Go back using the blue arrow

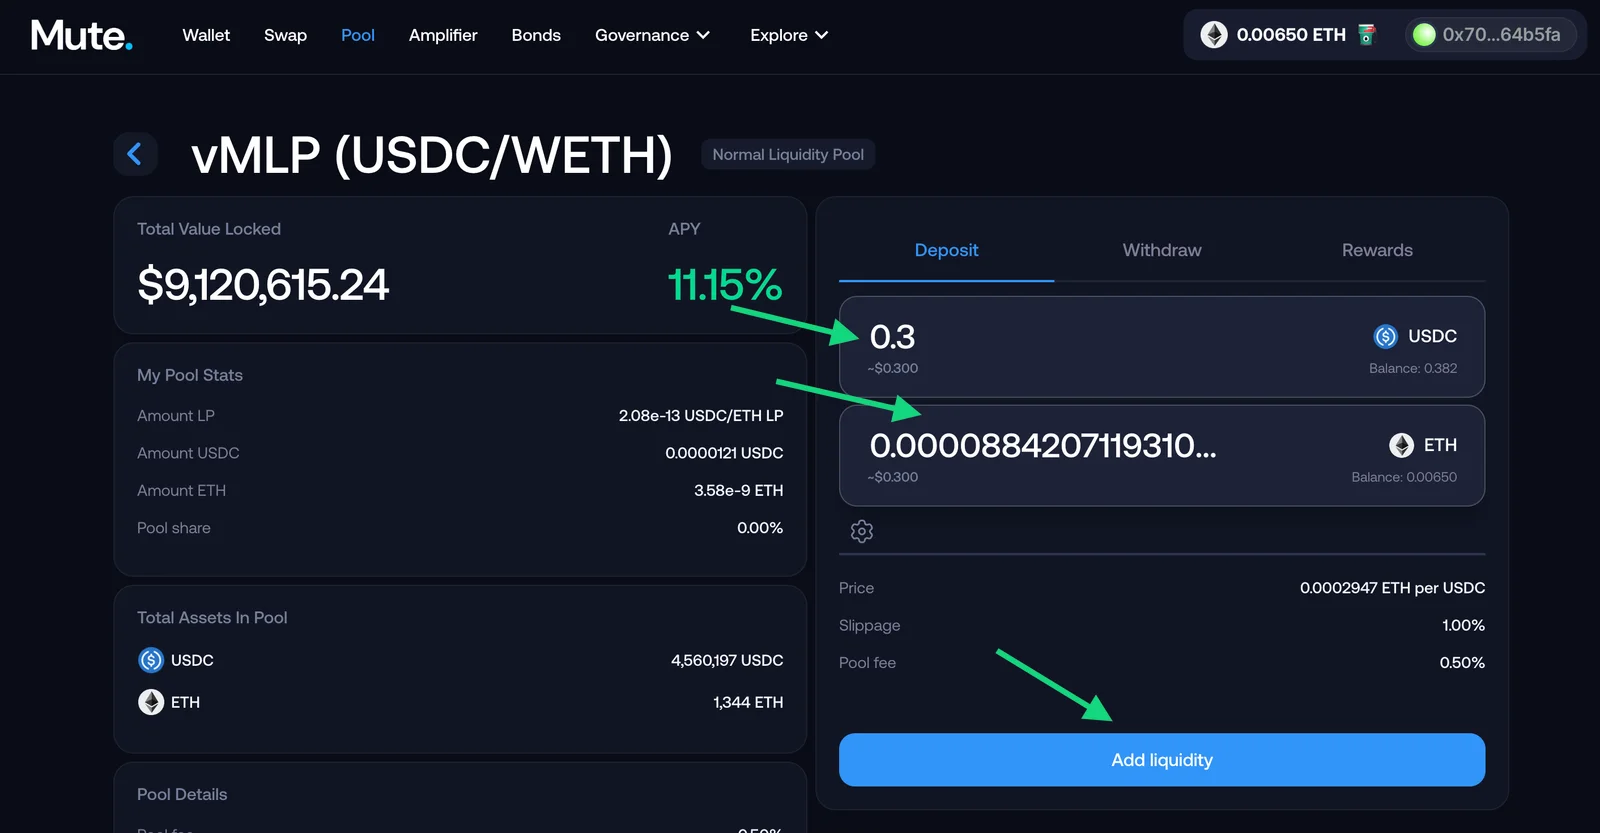point(135,154)
